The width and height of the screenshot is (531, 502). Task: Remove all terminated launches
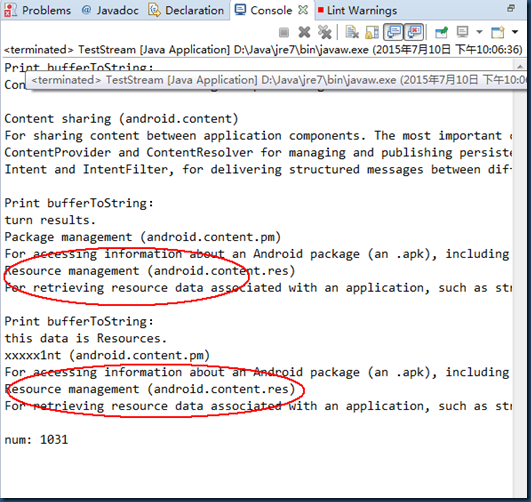click(325, 33)
